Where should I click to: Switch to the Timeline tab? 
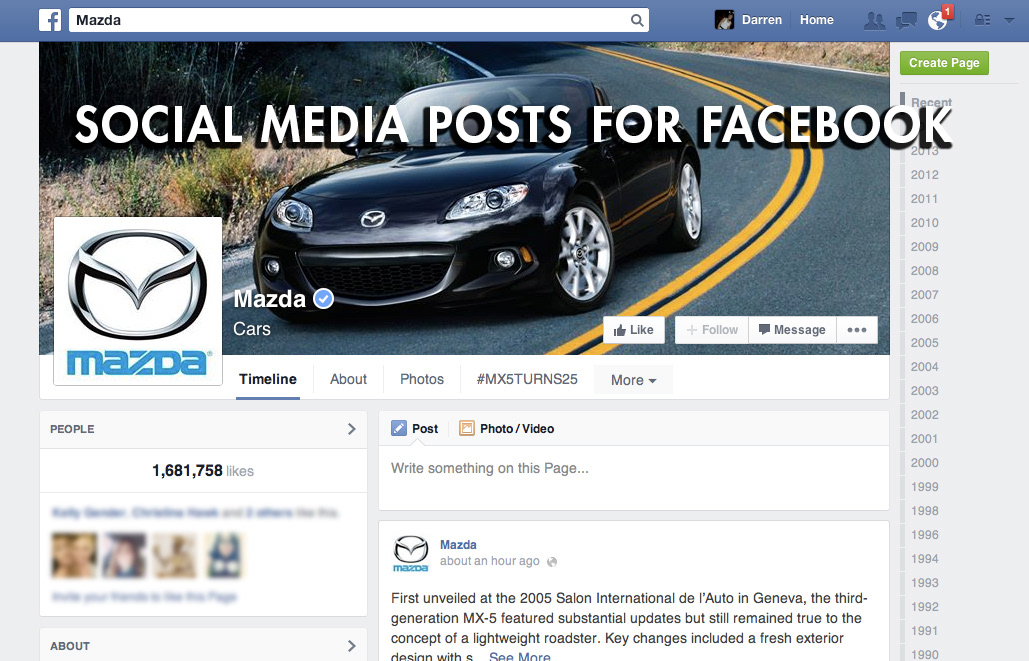click(x=268, y=379)
